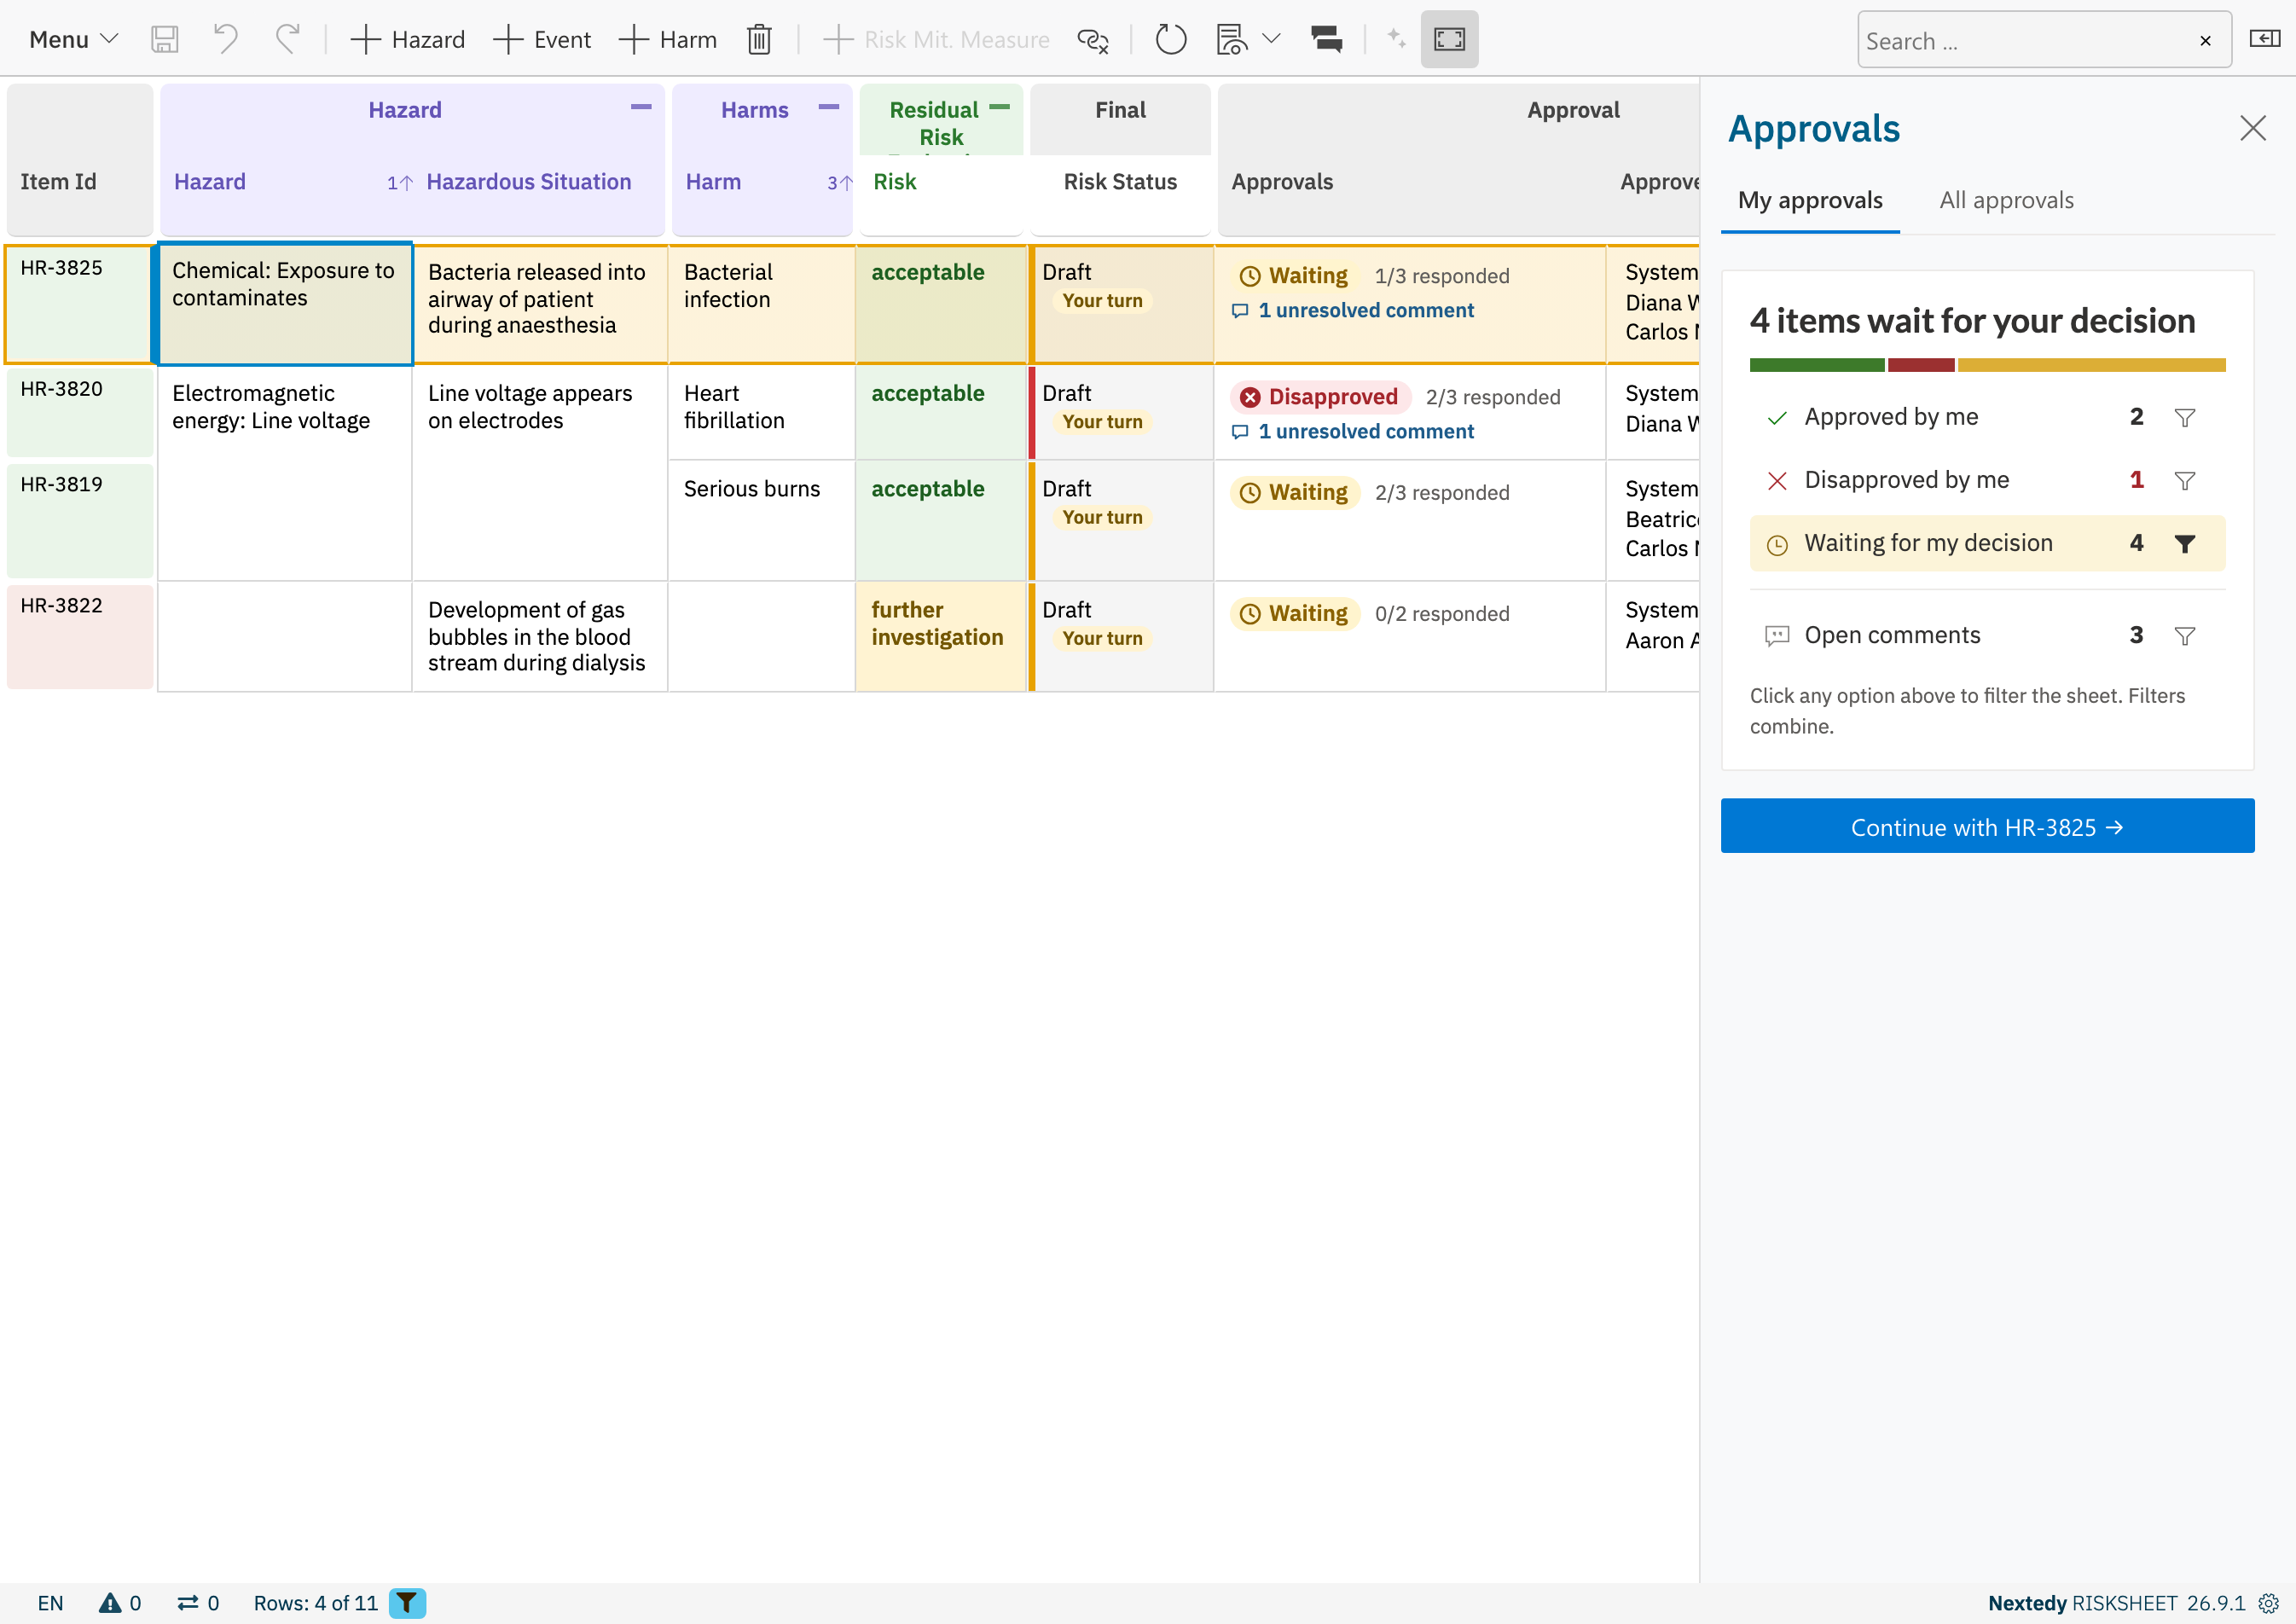Switch to My approvals tab
Image resolution: width=2296 pixels, height=1624 pixels.
tap(1810, 201)
